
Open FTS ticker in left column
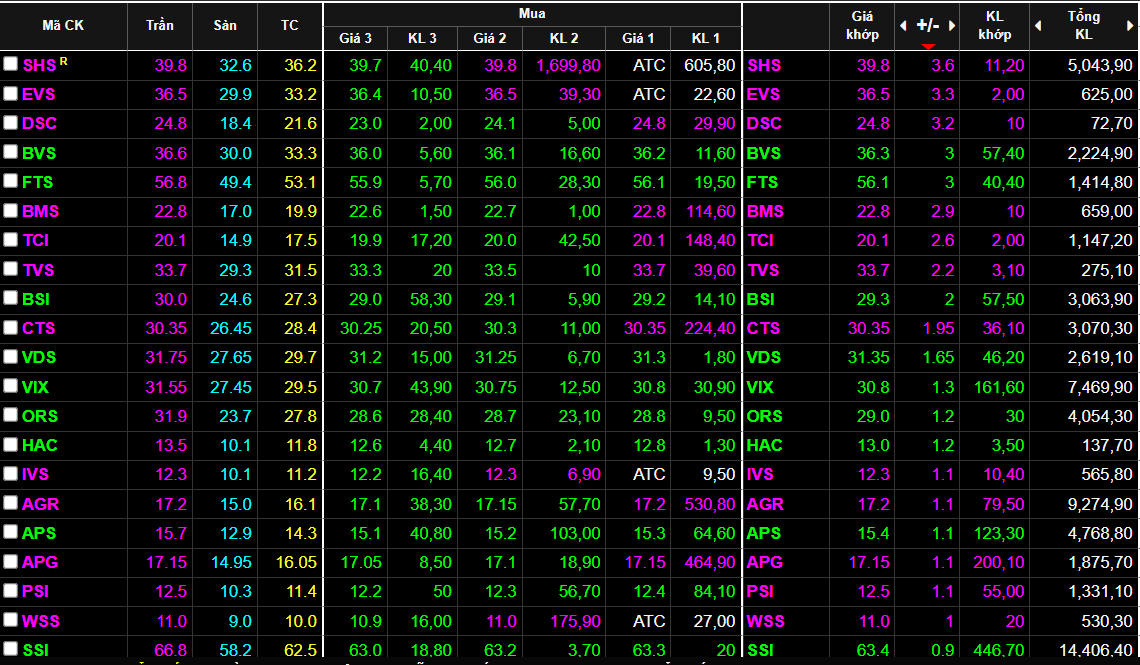[x=39, y=182]
